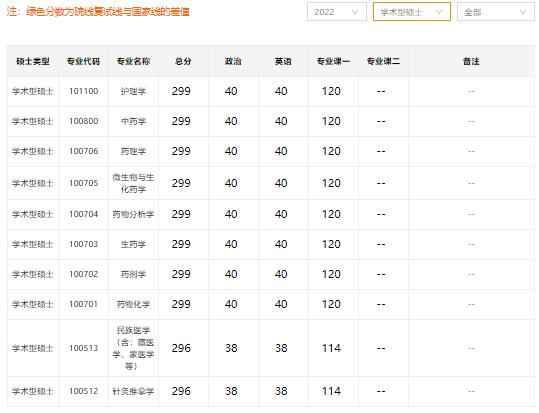Click the 英语 column header
The image size is (539, 413).
(x=283, y=61)
